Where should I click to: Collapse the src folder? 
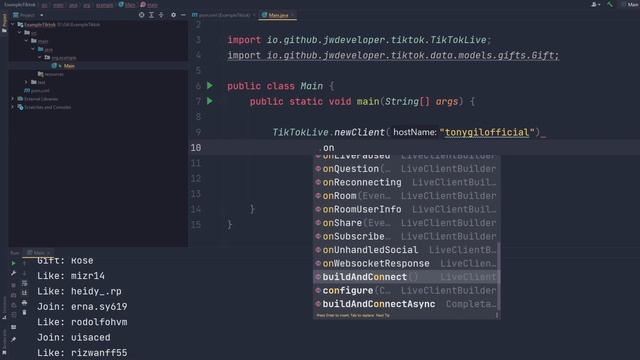[20, 33]
